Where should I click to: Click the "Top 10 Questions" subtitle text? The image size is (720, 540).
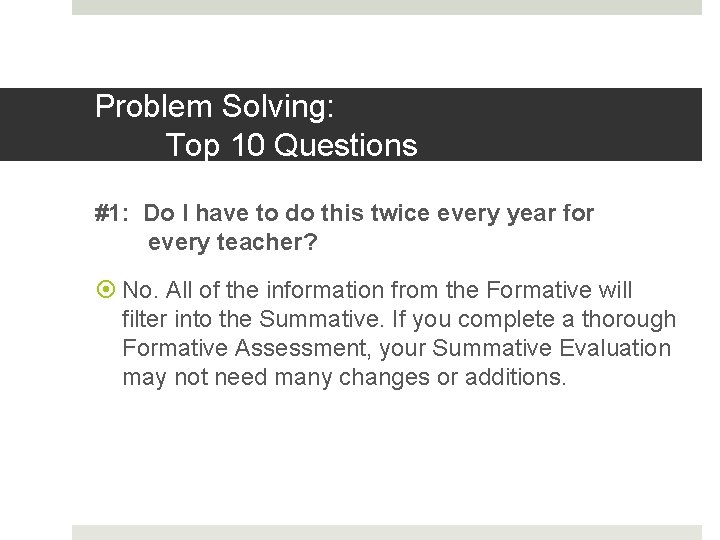click(x=291, y=146)
